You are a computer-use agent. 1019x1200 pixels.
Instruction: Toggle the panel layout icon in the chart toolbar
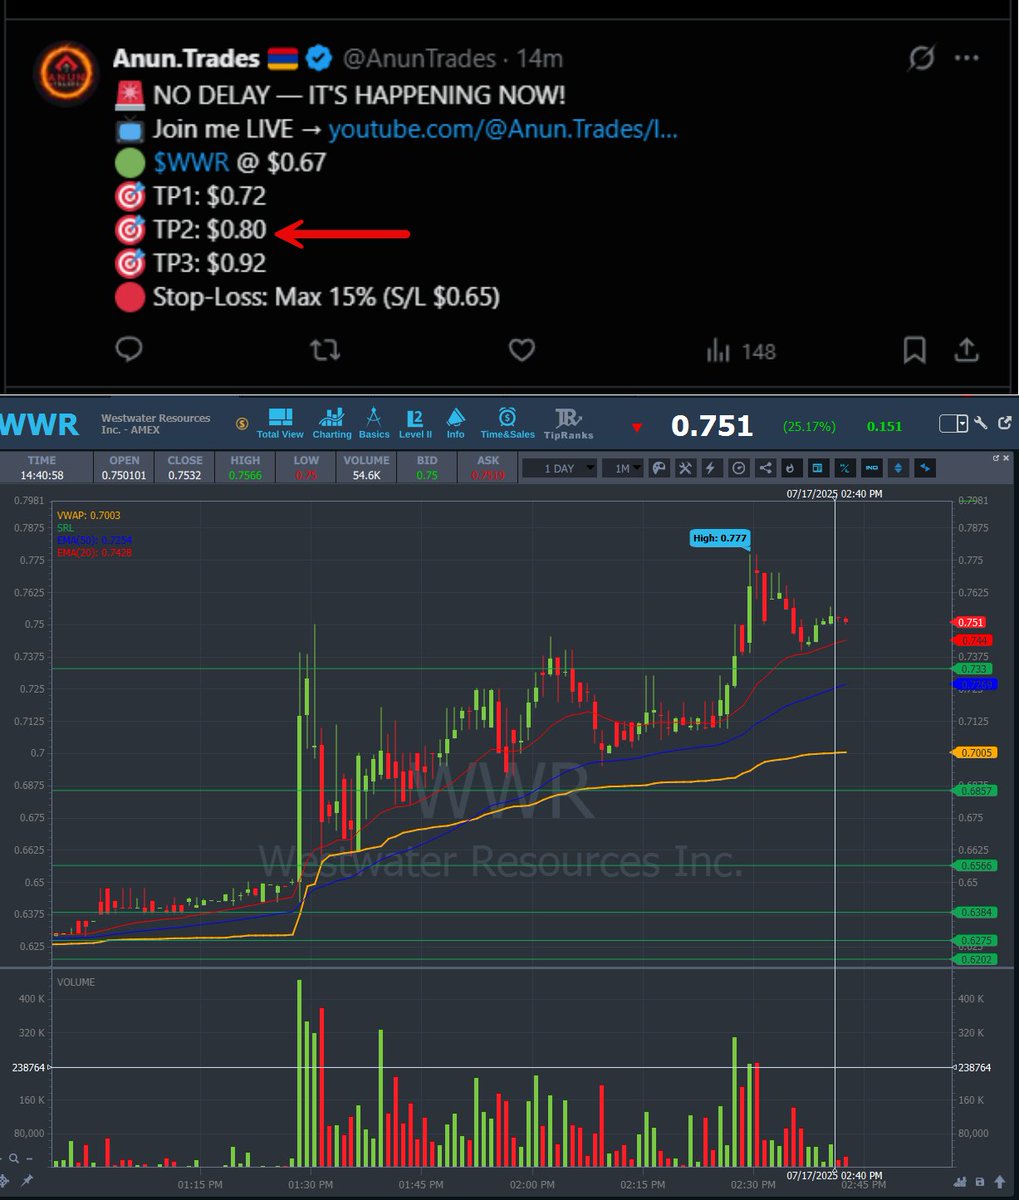[x=817, y=468]
